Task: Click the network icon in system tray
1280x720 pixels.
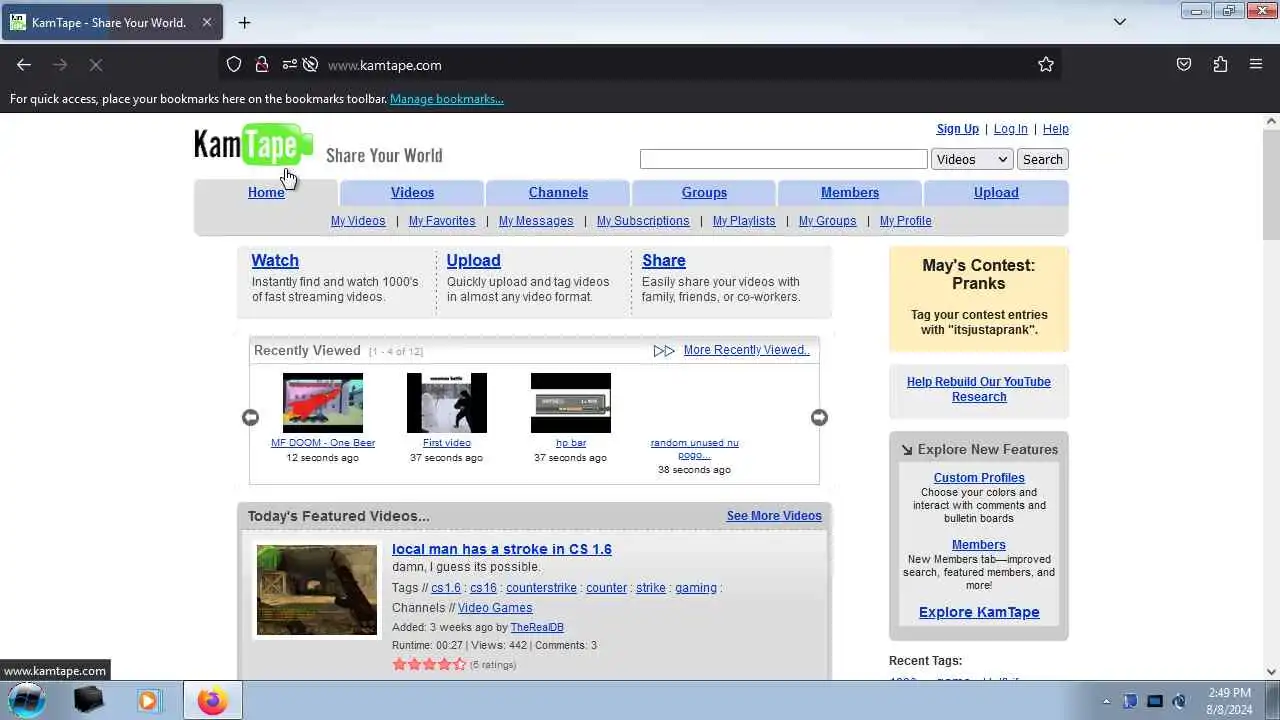Action: (x=1155, y=701)
